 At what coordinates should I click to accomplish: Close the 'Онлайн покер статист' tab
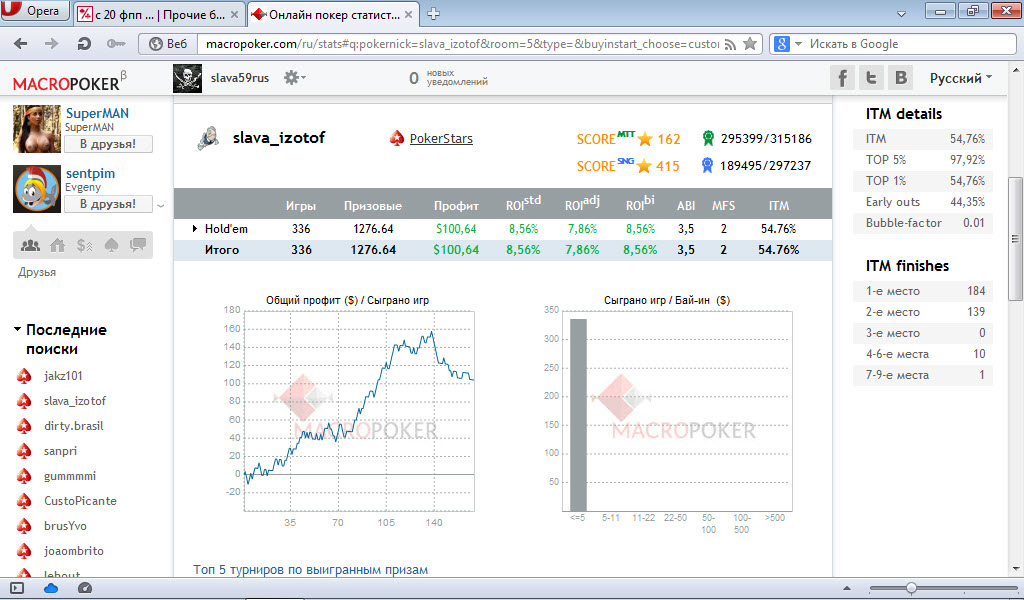408,14
